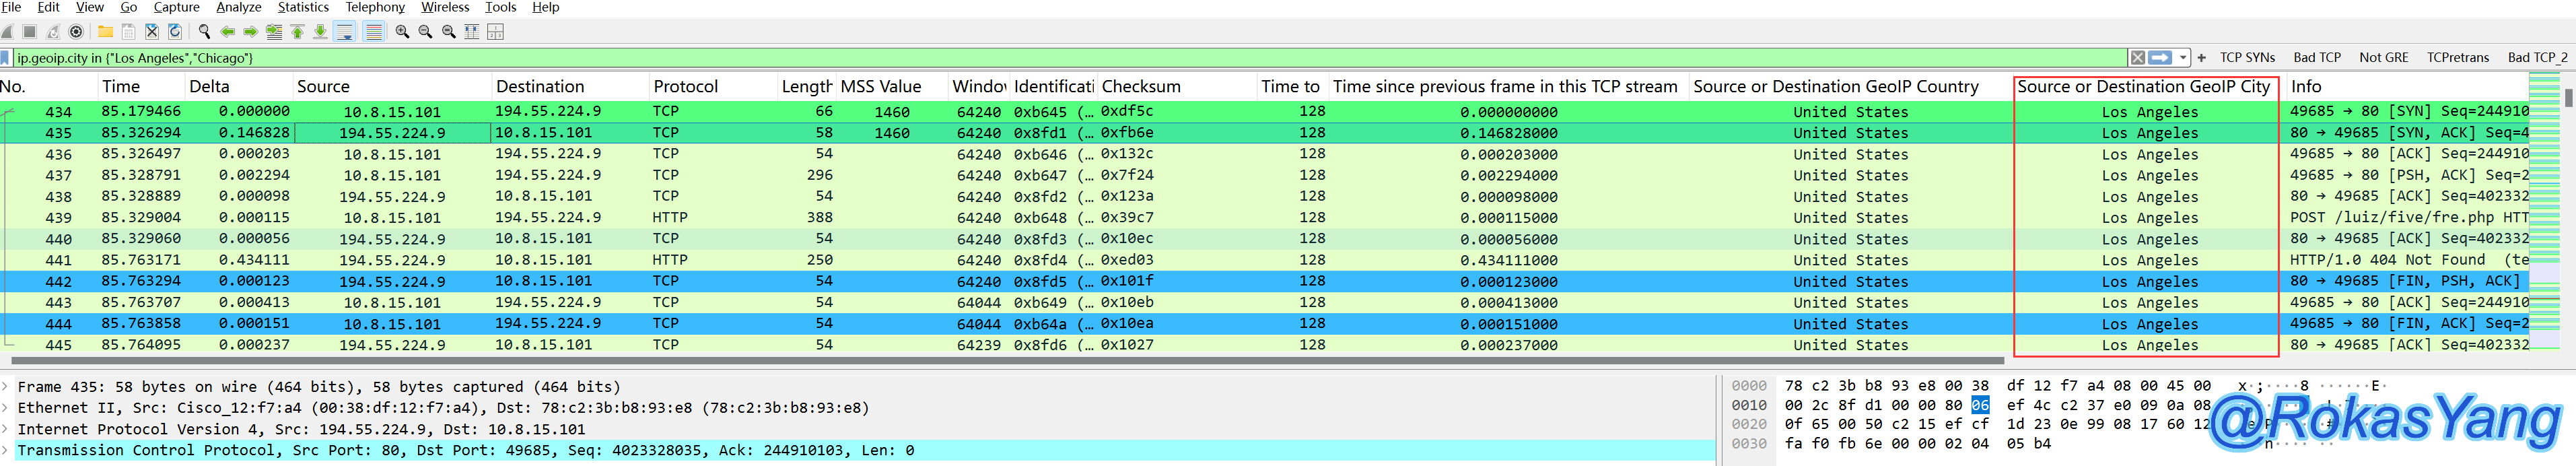
Task: Open display filter bookmark menu
Action: (x=6, y=58)
